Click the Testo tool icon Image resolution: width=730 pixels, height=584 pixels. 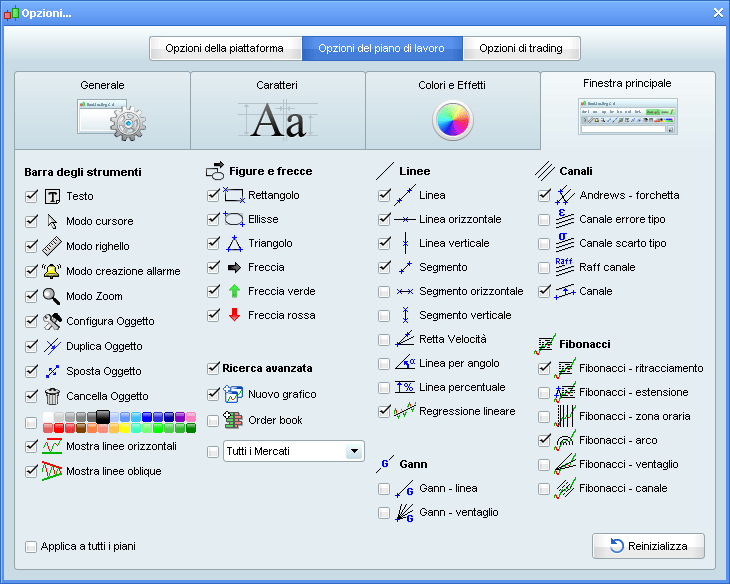[x=53, y=196]
